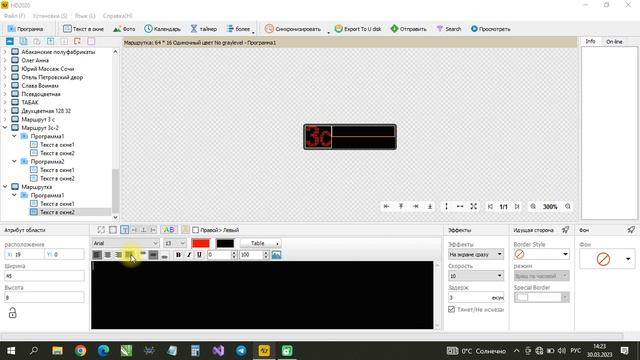Viewport: 640px width, 360px height.
Task: Stretch area to full width icon
Action: pyautogui.click(x=460, y=207)
